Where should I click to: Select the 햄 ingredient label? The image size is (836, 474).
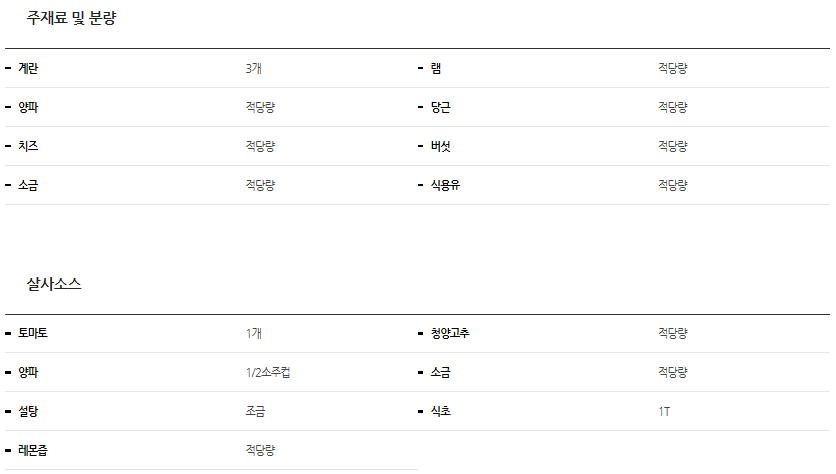coord(436,69)
